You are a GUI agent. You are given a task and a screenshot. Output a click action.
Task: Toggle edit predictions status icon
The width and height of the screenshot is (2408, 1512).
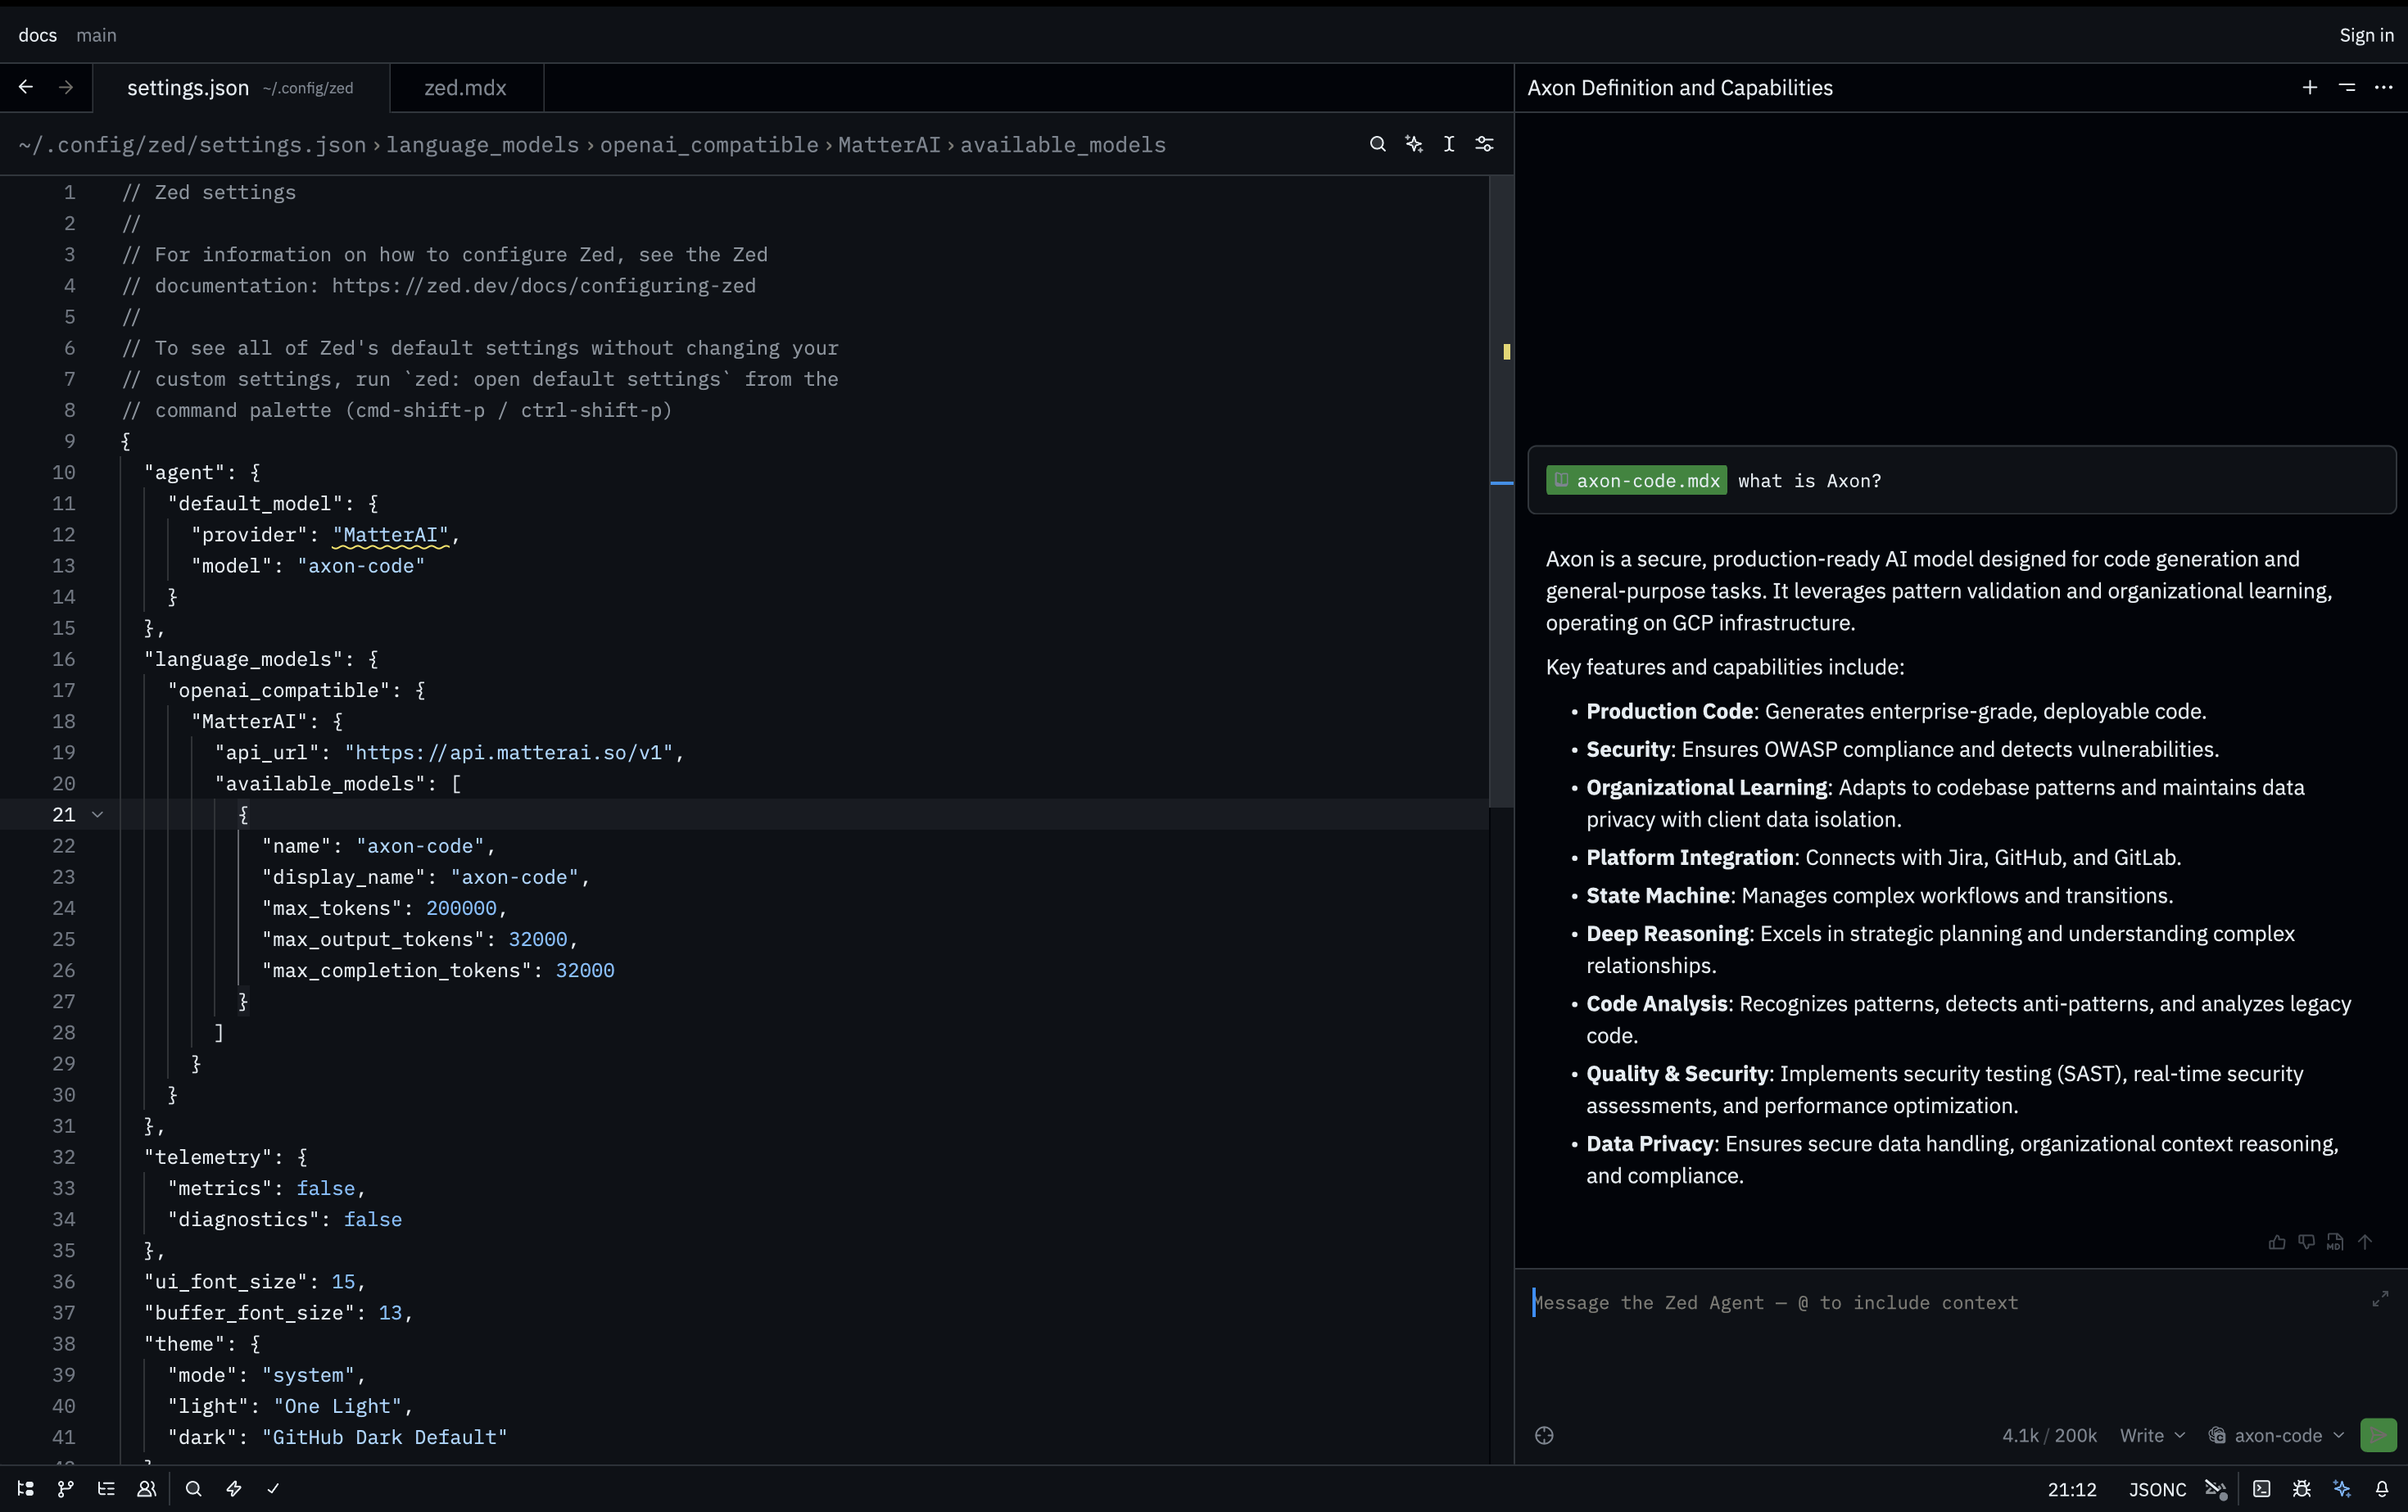2216,1489
